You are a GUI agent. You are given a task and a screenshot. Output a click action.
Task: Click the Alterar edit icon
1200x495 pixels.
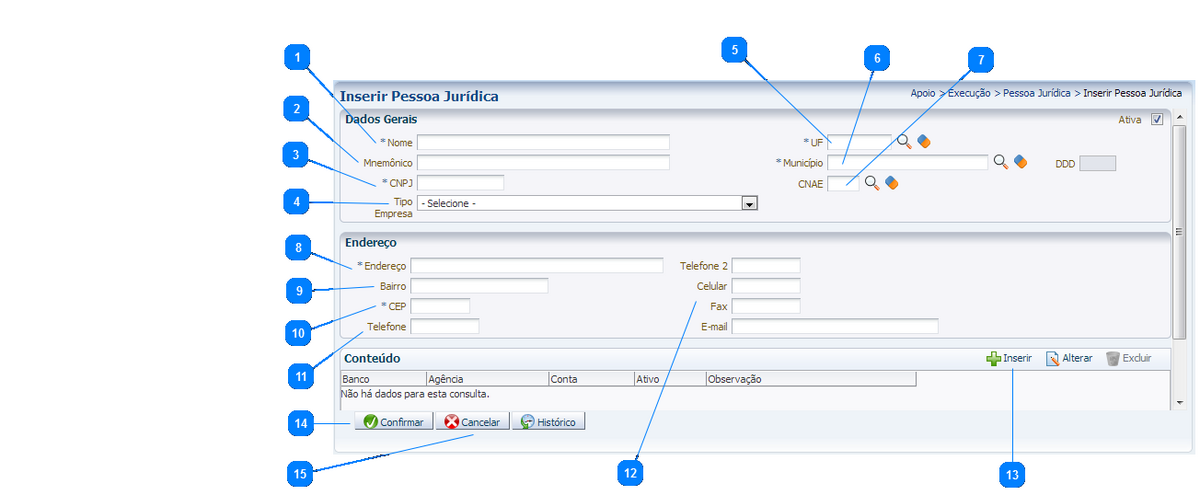click(x=1052, y=358)
